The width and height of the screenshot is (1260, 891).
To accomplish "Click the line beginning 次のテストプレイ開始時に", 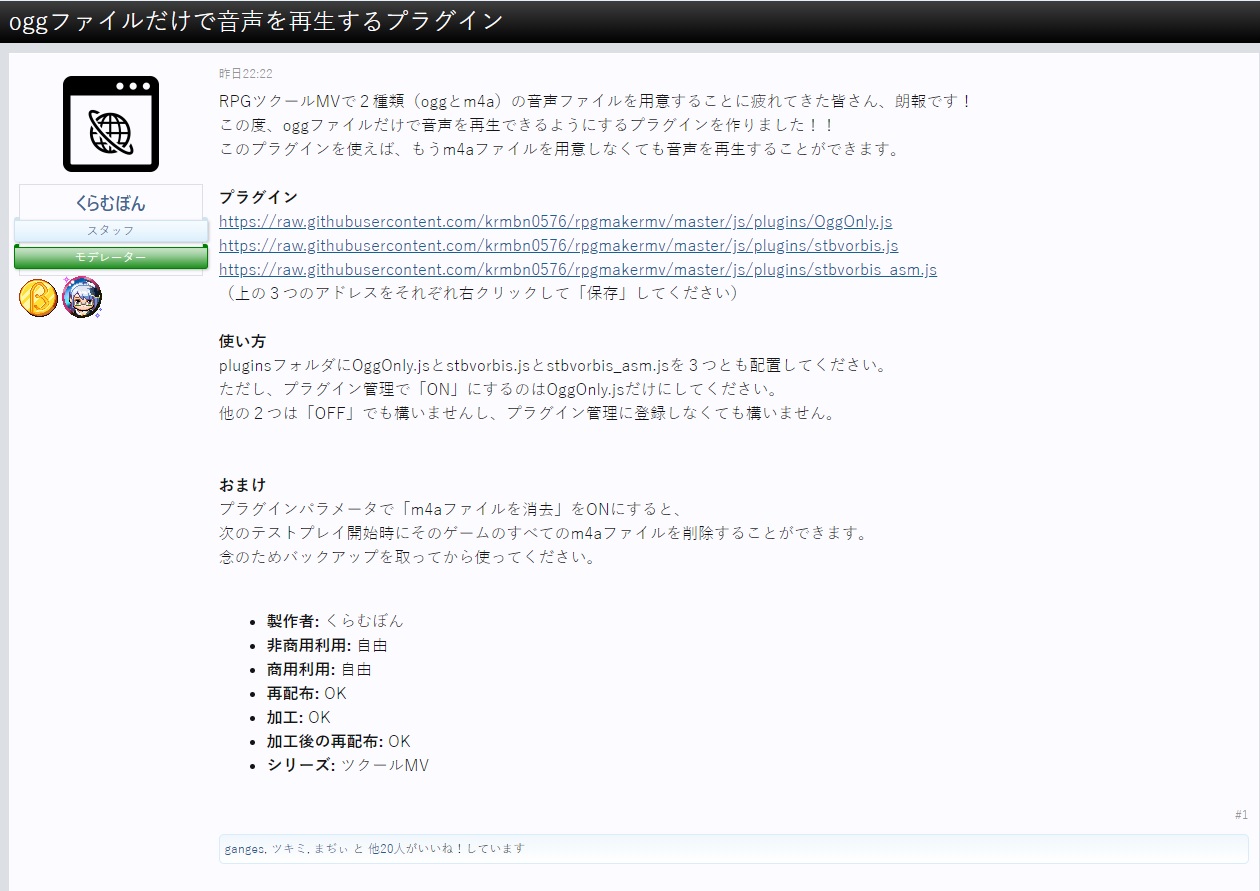I will 544,533.
